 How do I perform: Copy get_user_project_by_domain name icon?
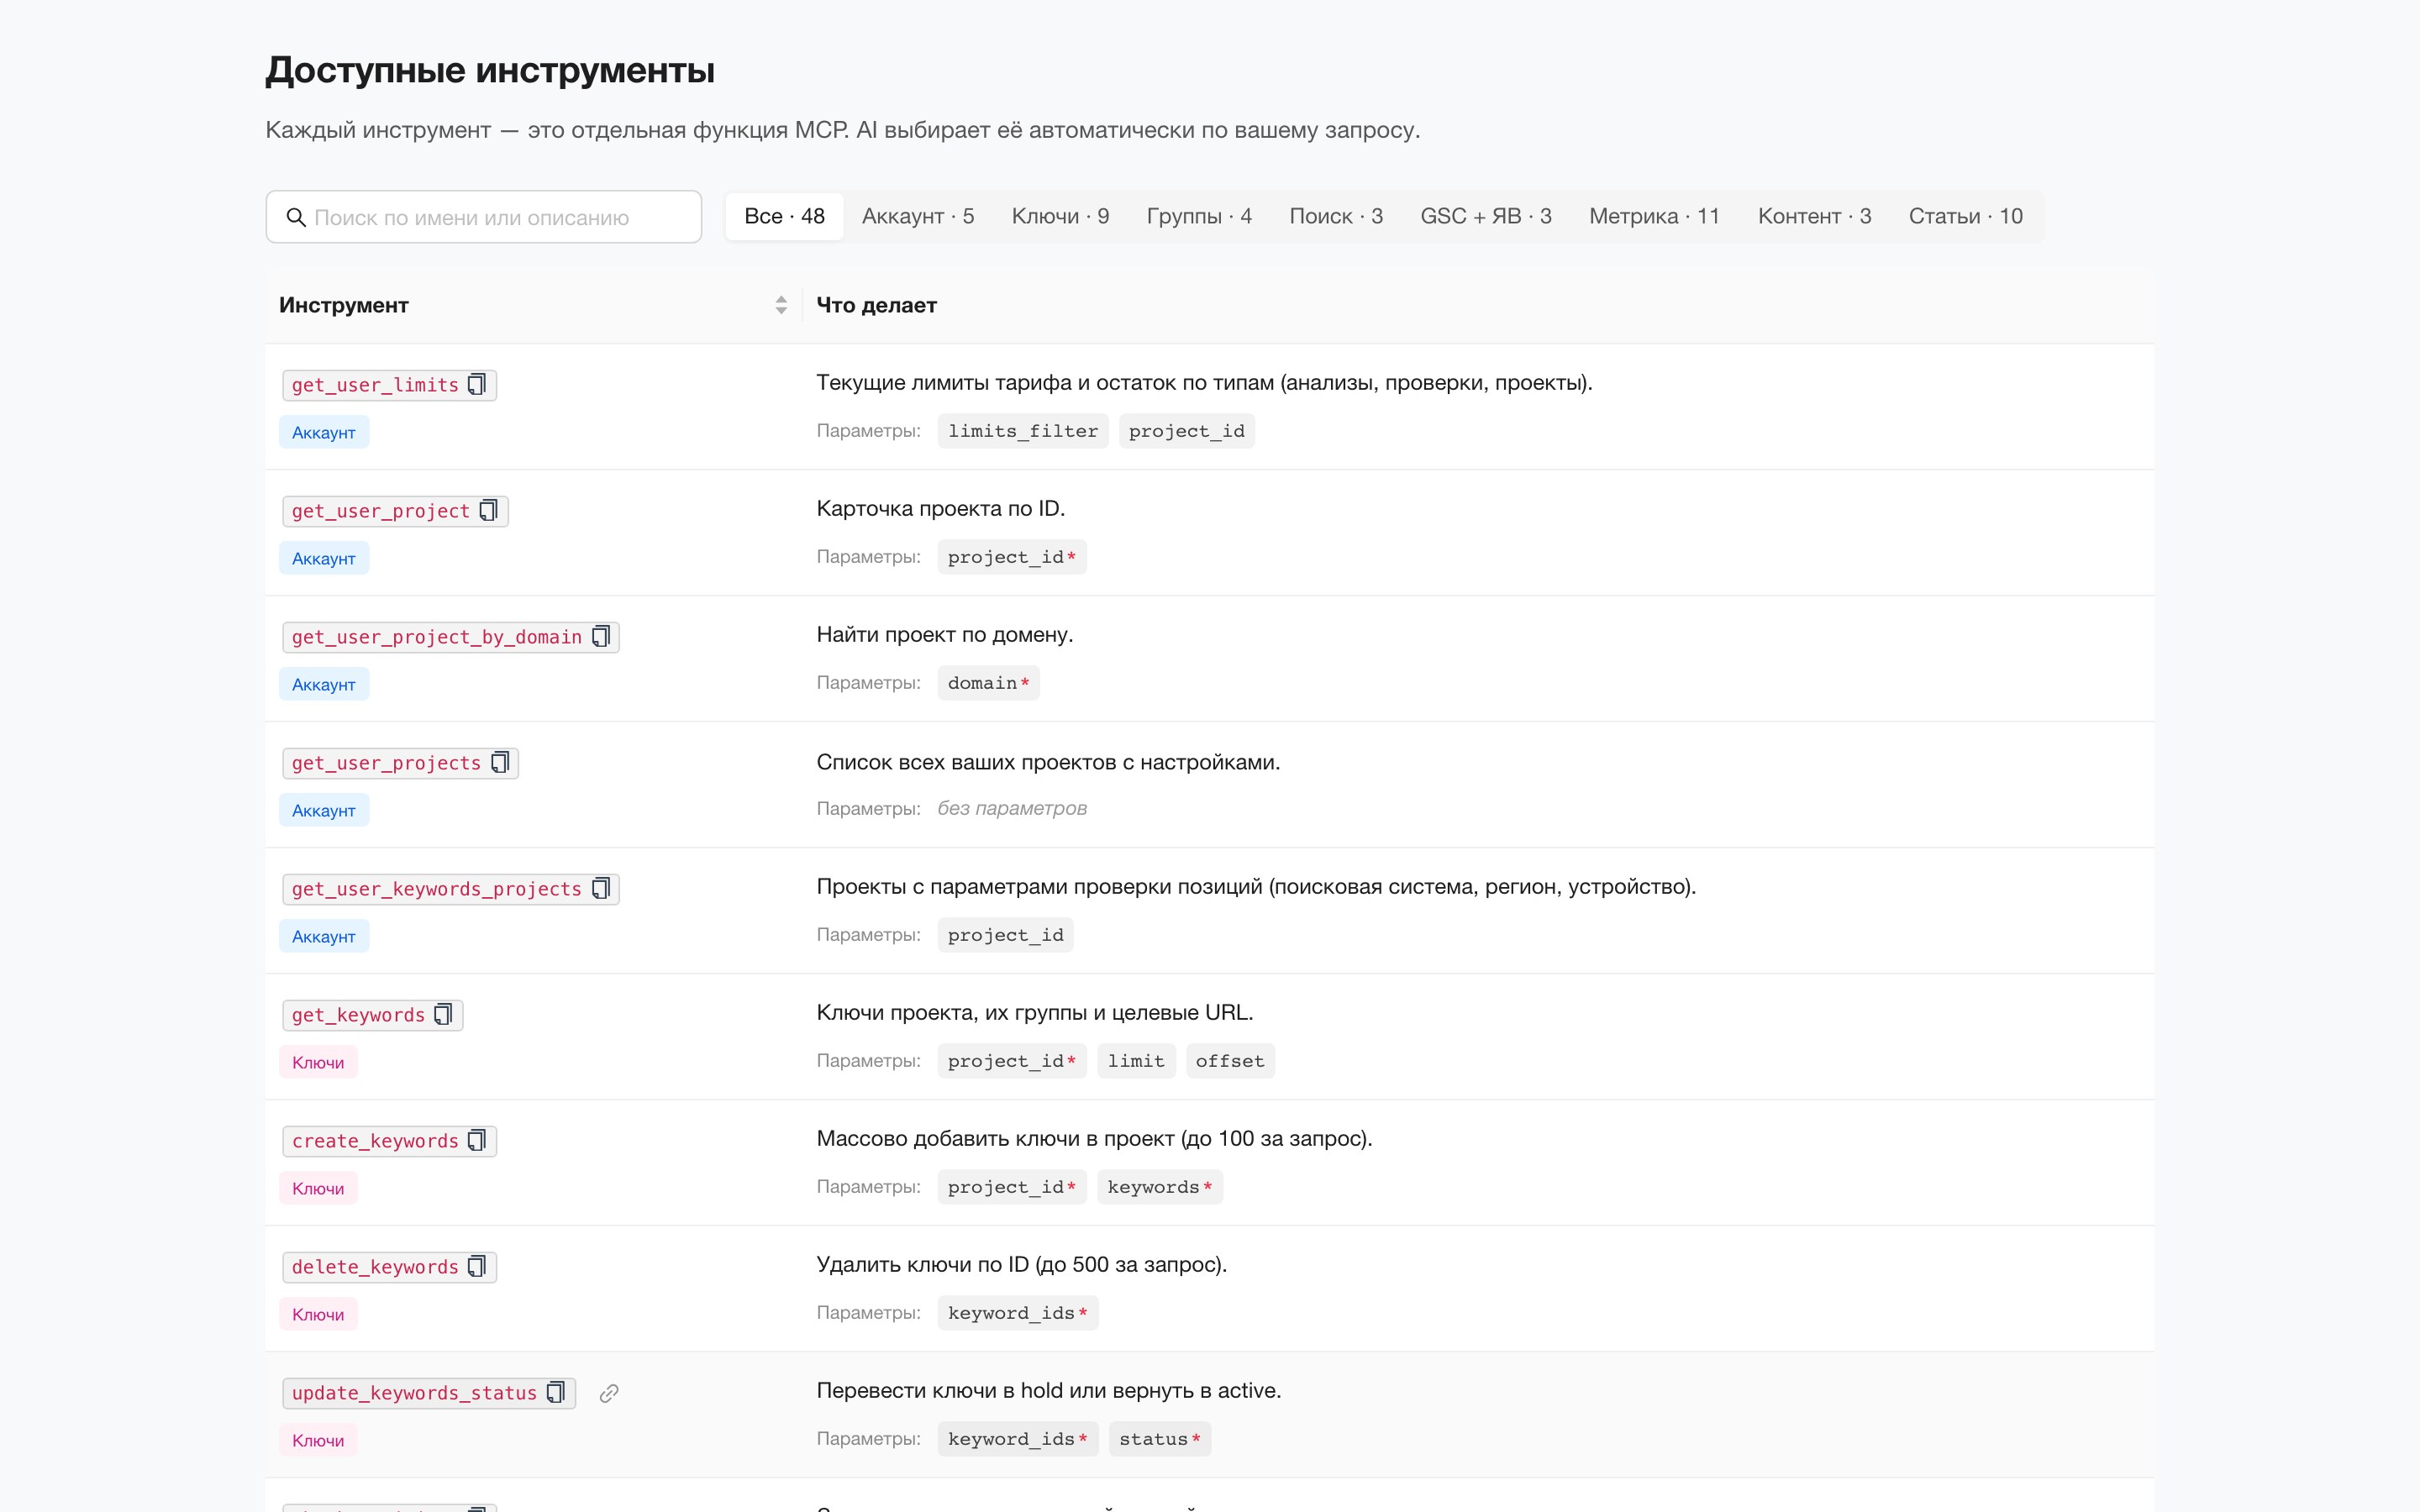601,637
